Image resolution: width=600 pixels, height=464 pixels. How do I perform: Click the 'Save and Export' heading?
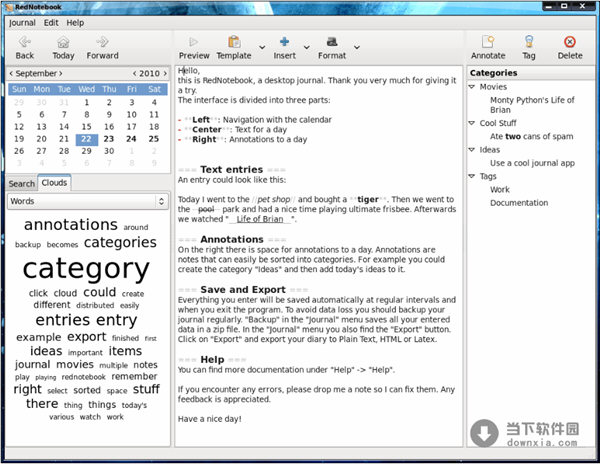pos(243,290)
